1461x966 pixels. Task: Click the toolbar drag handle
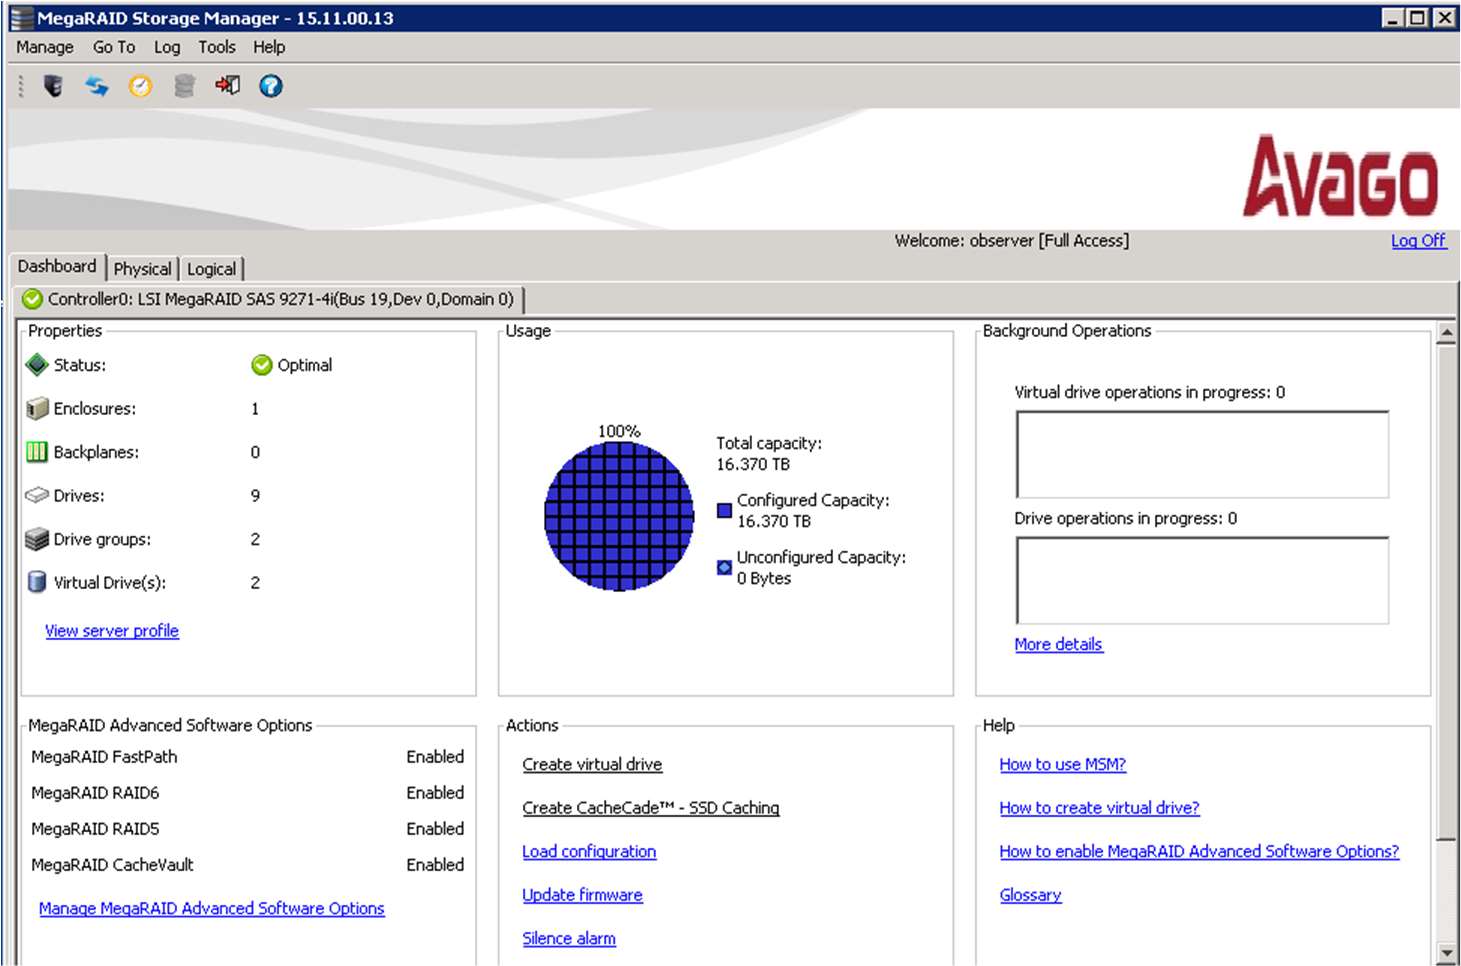[x=20, y=86]
